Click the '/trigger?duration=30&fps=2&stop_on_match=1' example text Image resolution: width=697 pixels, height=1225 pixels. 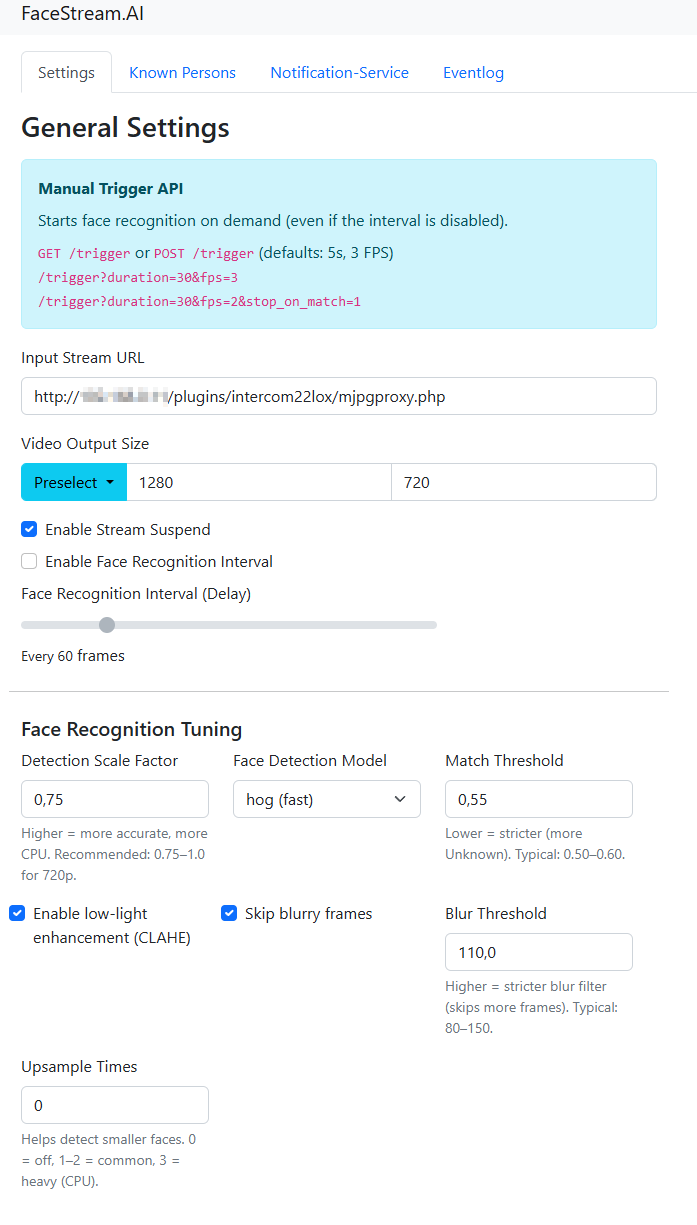click(199, 301)
